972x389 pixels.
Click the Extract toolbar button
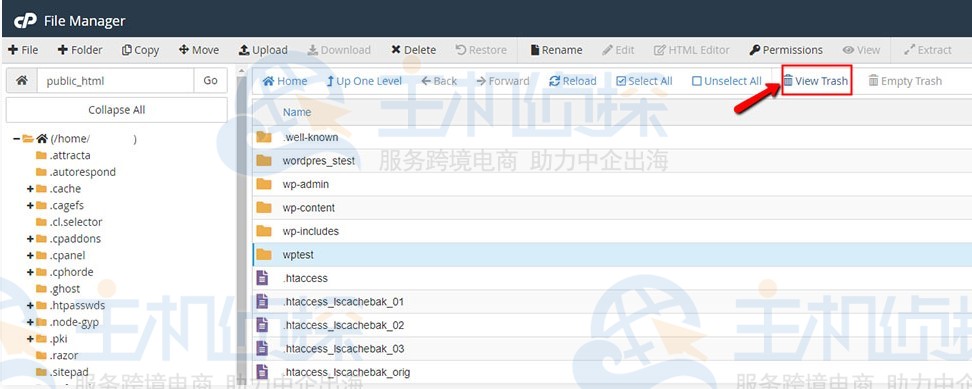point(928,50)
